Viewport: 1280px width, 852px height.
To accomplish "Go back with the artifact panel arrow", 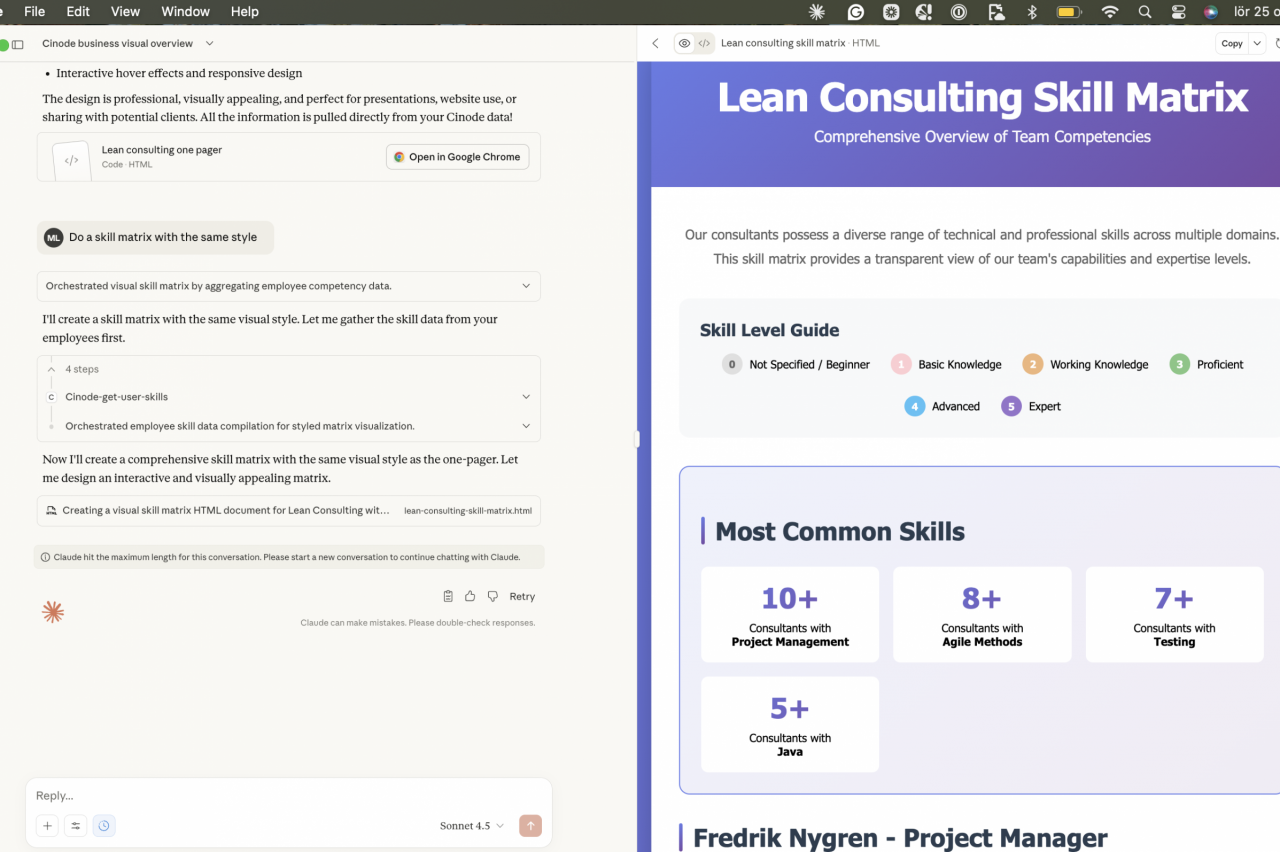I will pyautogui.click(x=655, y=43).
